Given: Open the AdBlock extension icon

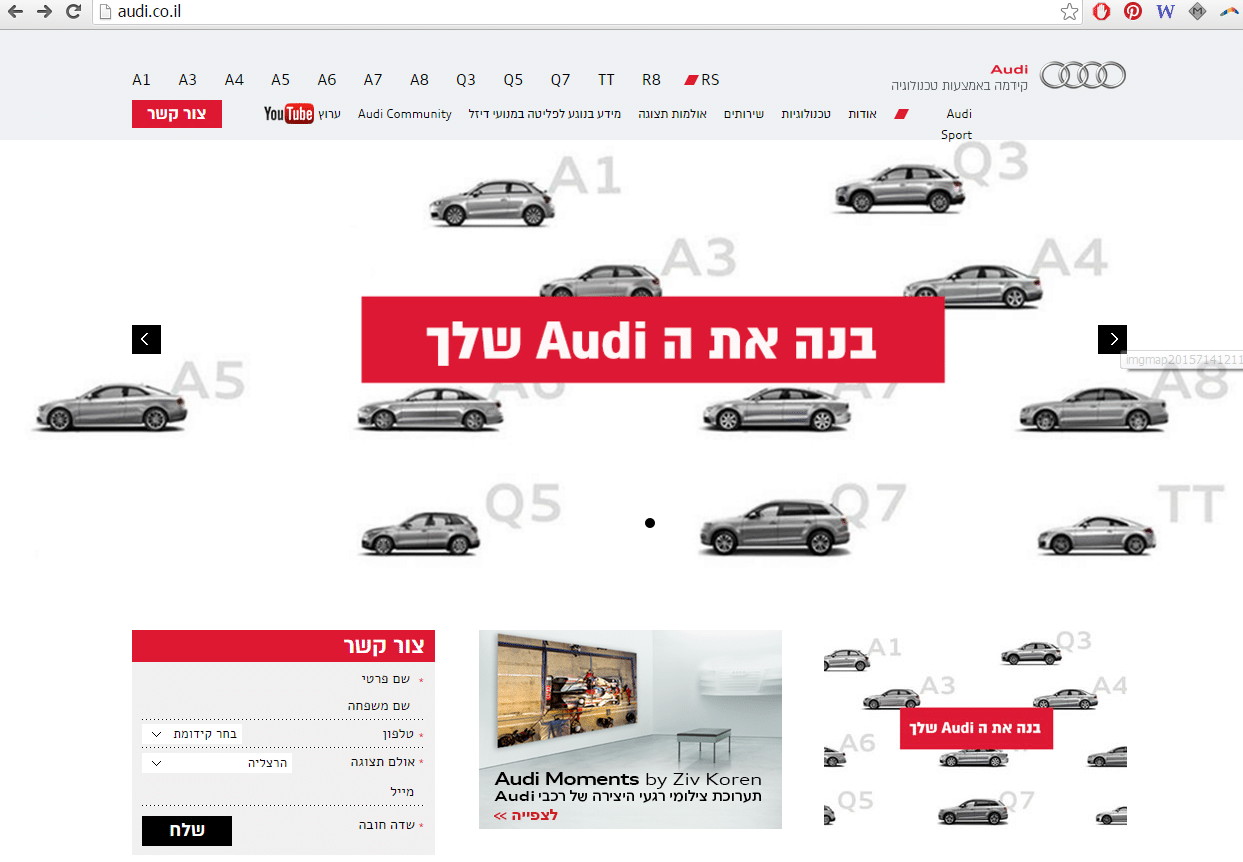Looking at the screenshot, I should pos(1101,12).
